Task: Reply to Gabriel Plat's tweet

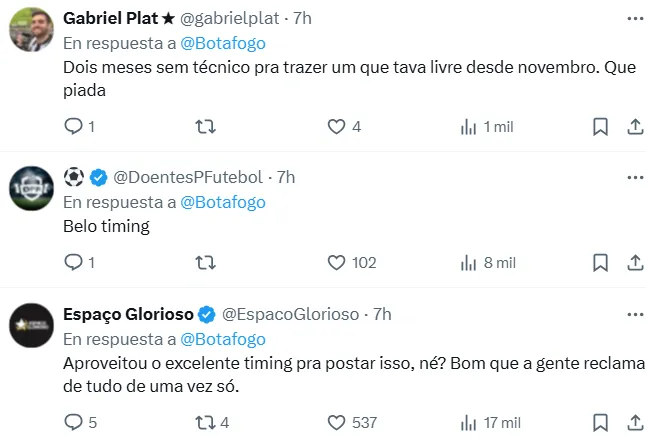Action: point(73,127)
